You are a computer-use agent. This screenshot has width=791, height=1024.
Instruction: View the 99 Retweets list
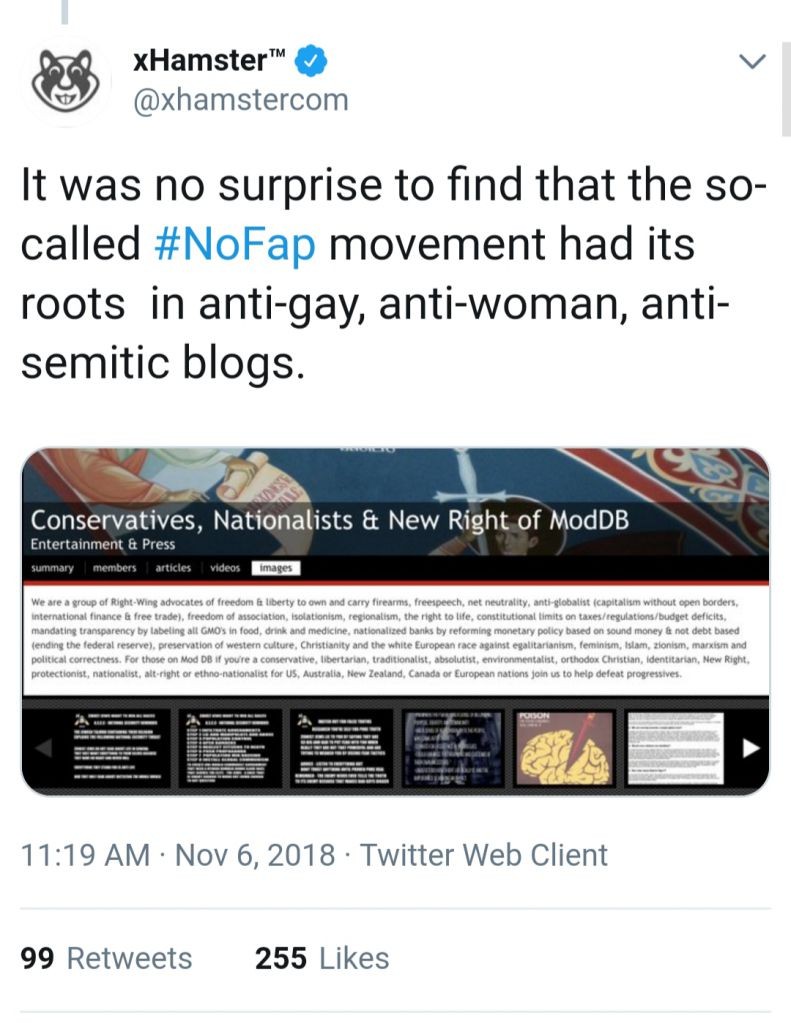tap(107, 958)
